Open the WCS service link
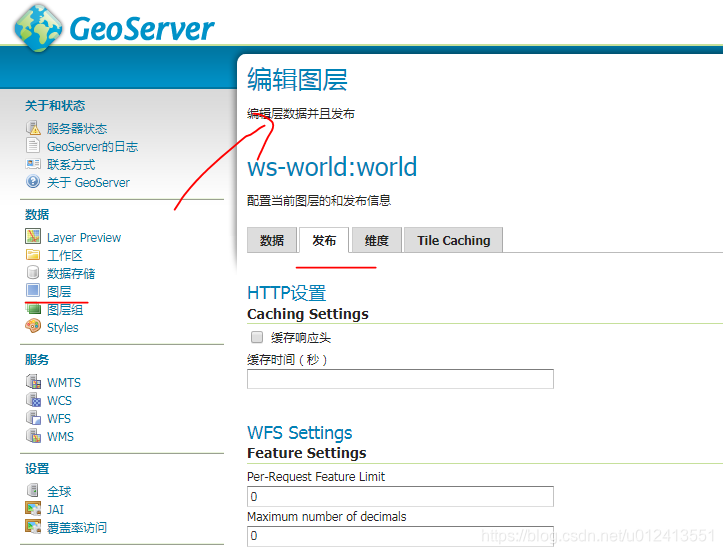 (59, 401)
